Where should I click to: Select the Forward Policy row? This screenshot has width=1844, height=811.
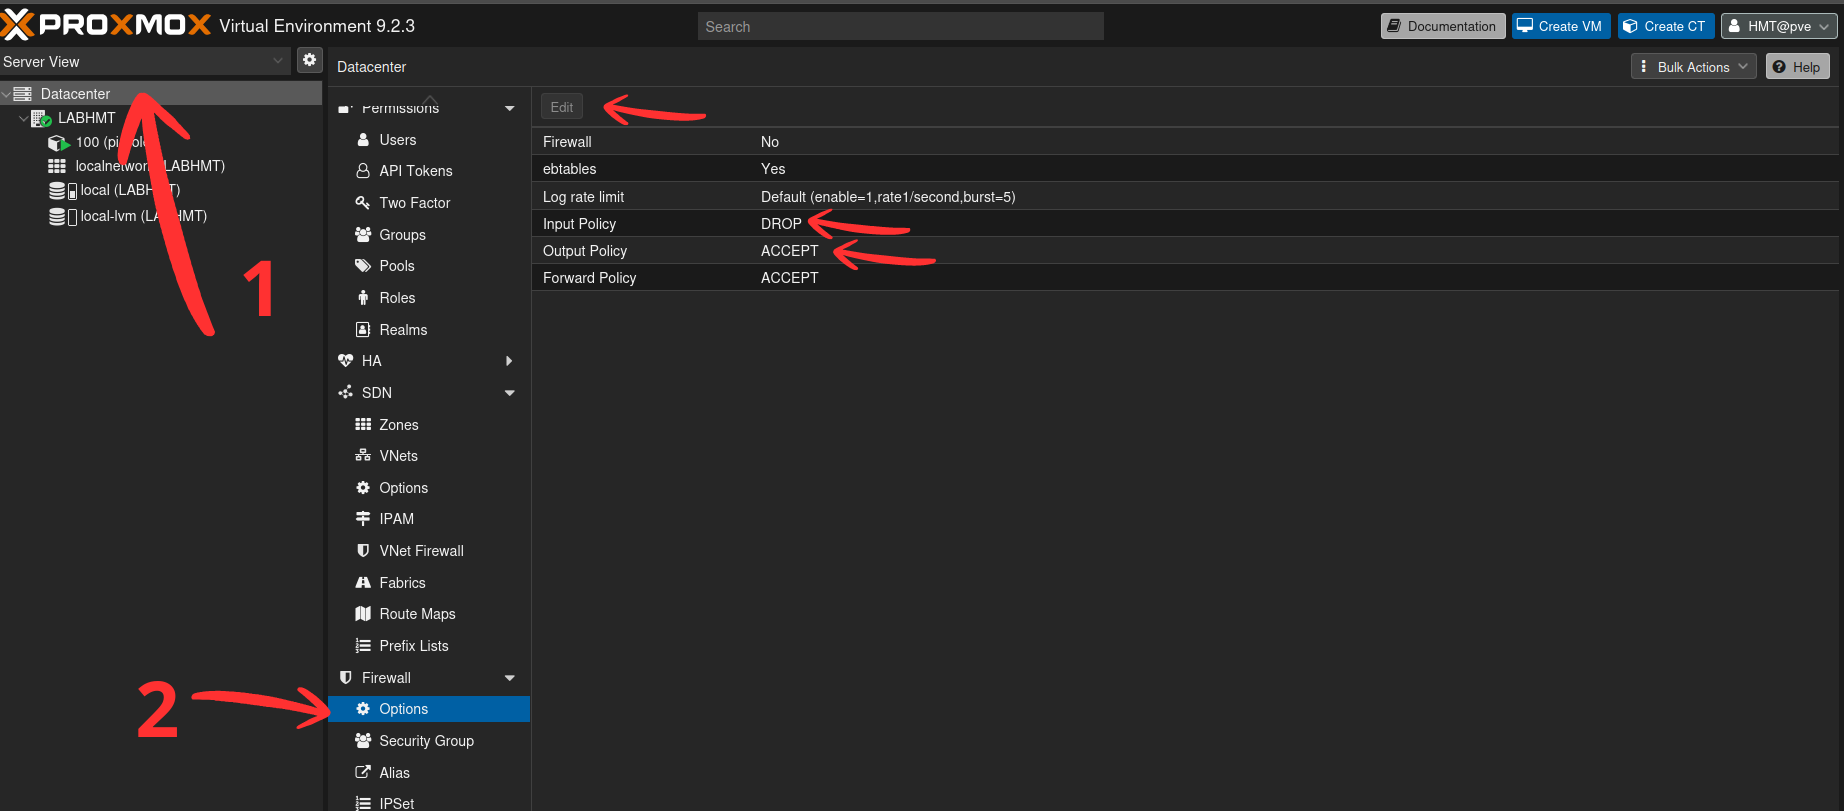point(1185,278)
